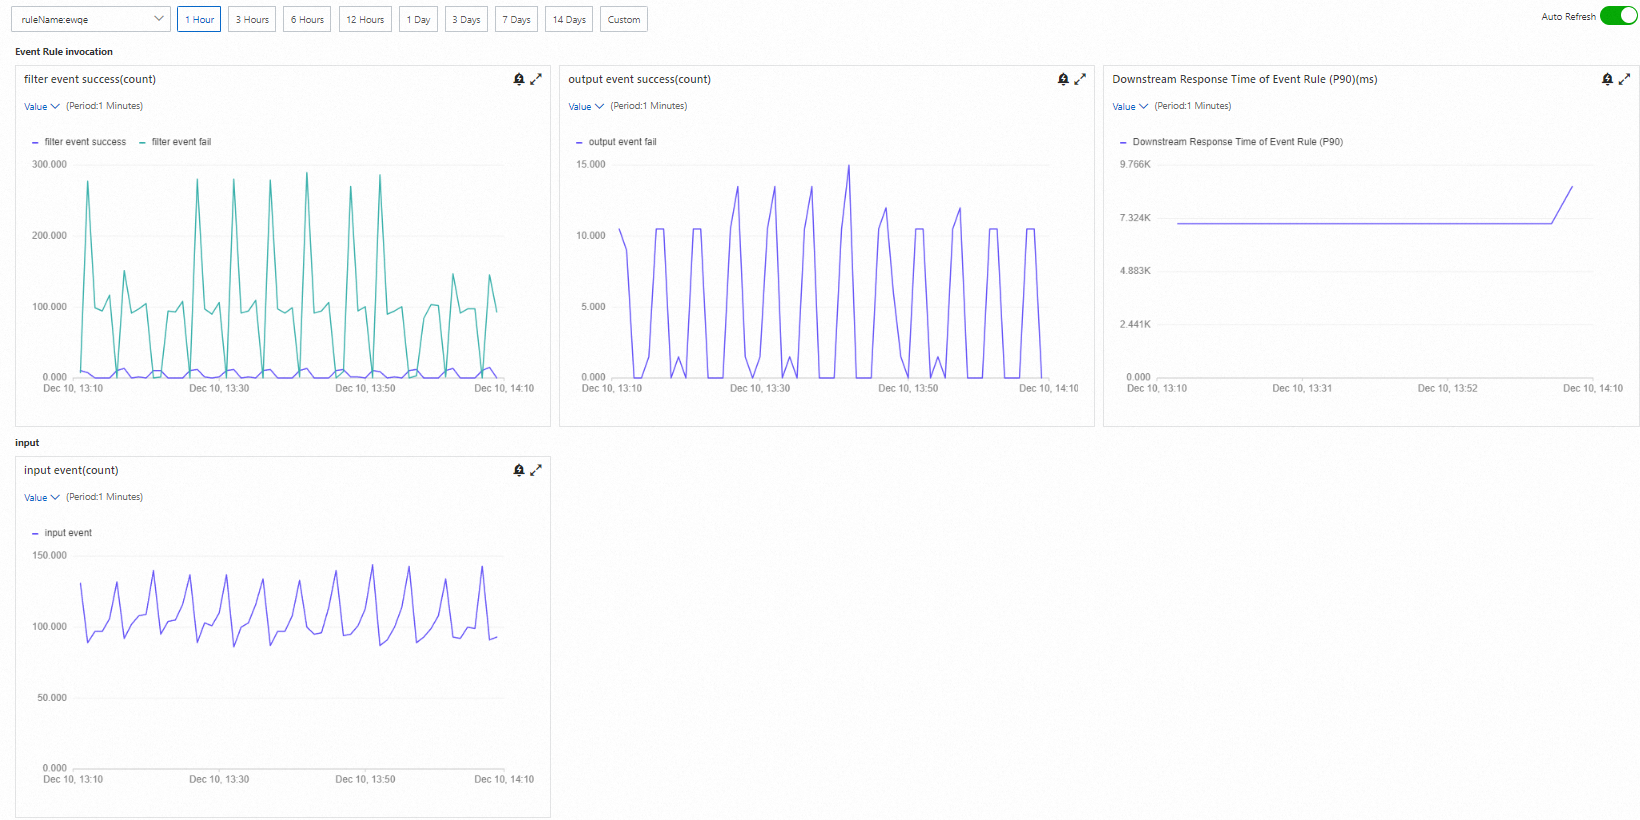Select the 3 Days time range

pyautogui.click(x=466, y=19)
